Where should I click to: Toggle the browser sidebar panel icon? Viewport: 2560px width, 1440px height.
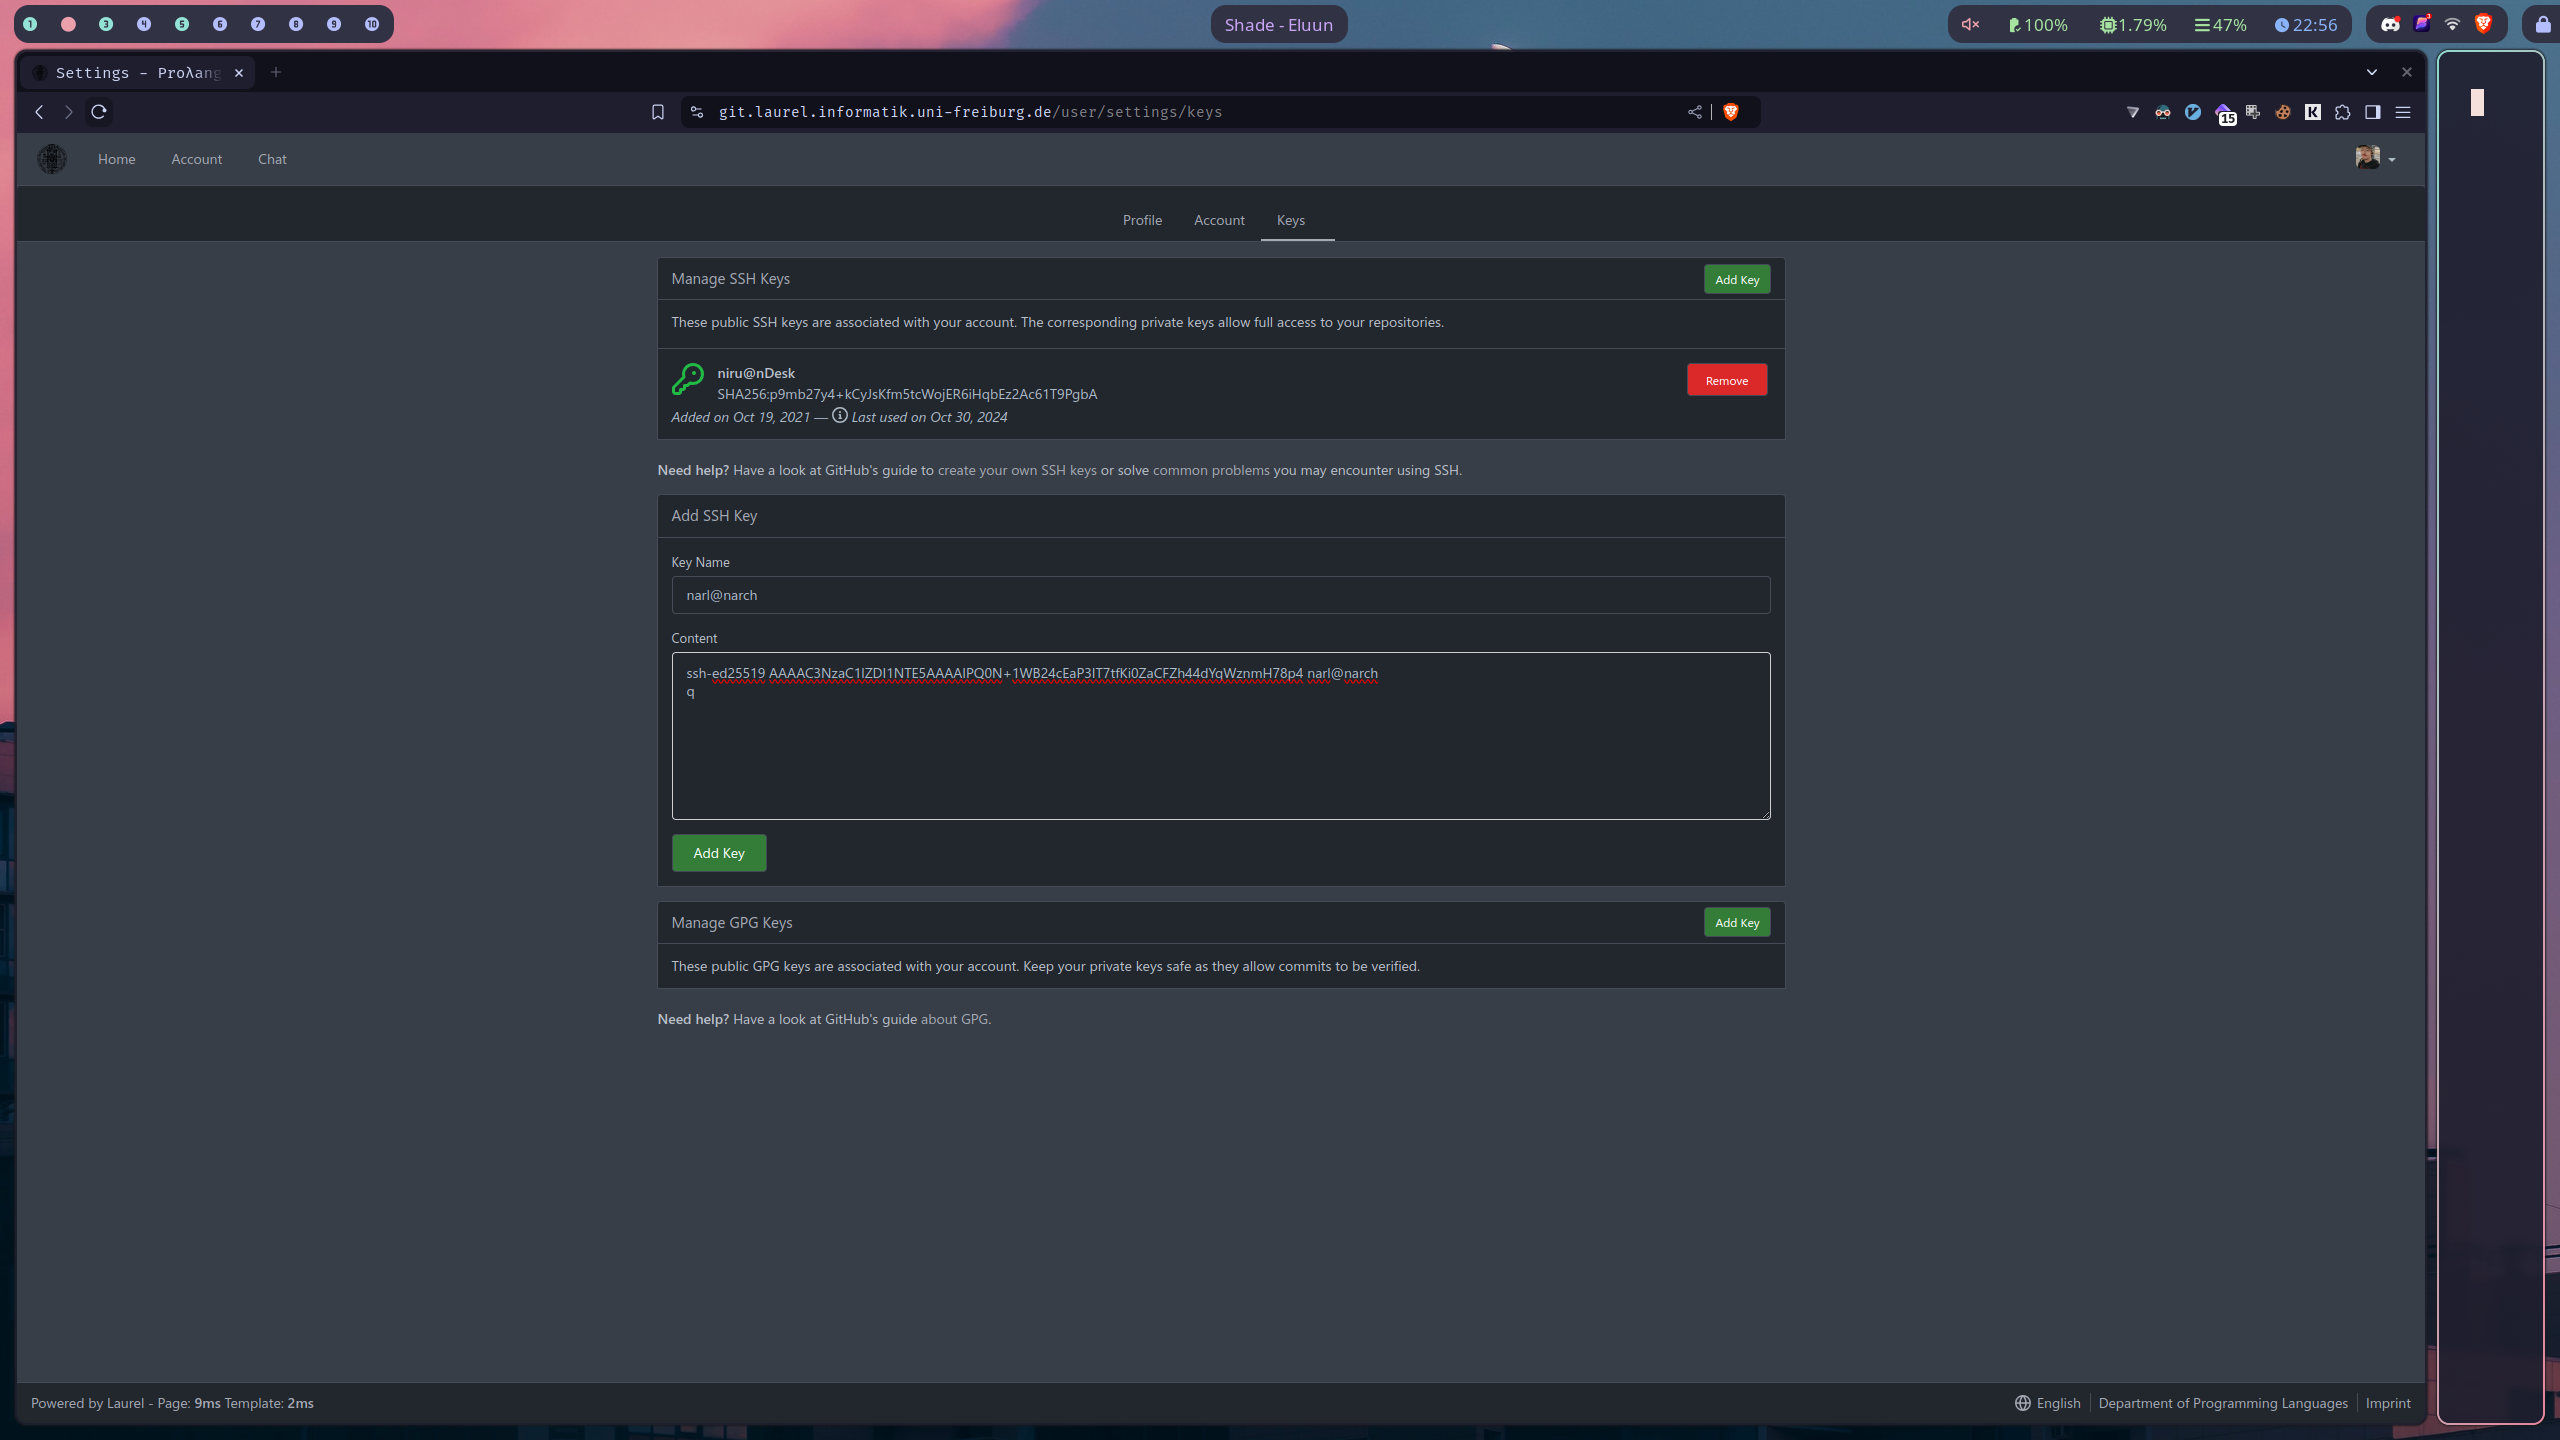pyautogui.click(x=2373, y=112)
